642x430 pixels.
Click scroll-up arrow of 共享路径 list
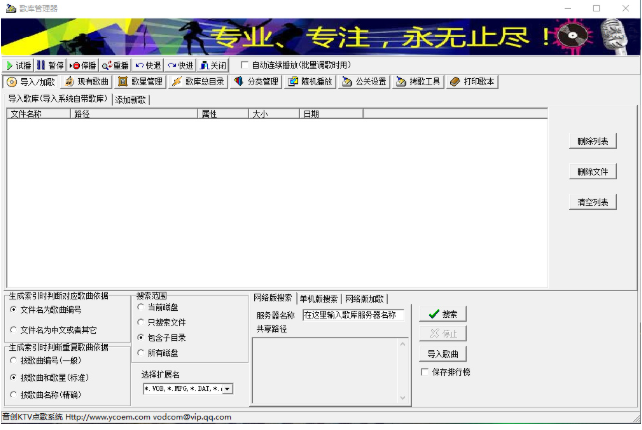tap(403, 344)
